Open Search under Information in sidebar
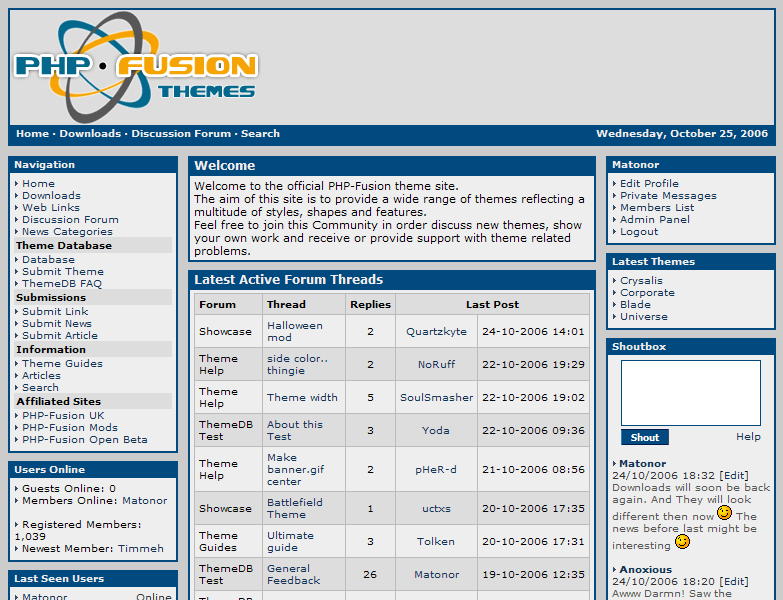783x600 pixels. tap(40, 387)
